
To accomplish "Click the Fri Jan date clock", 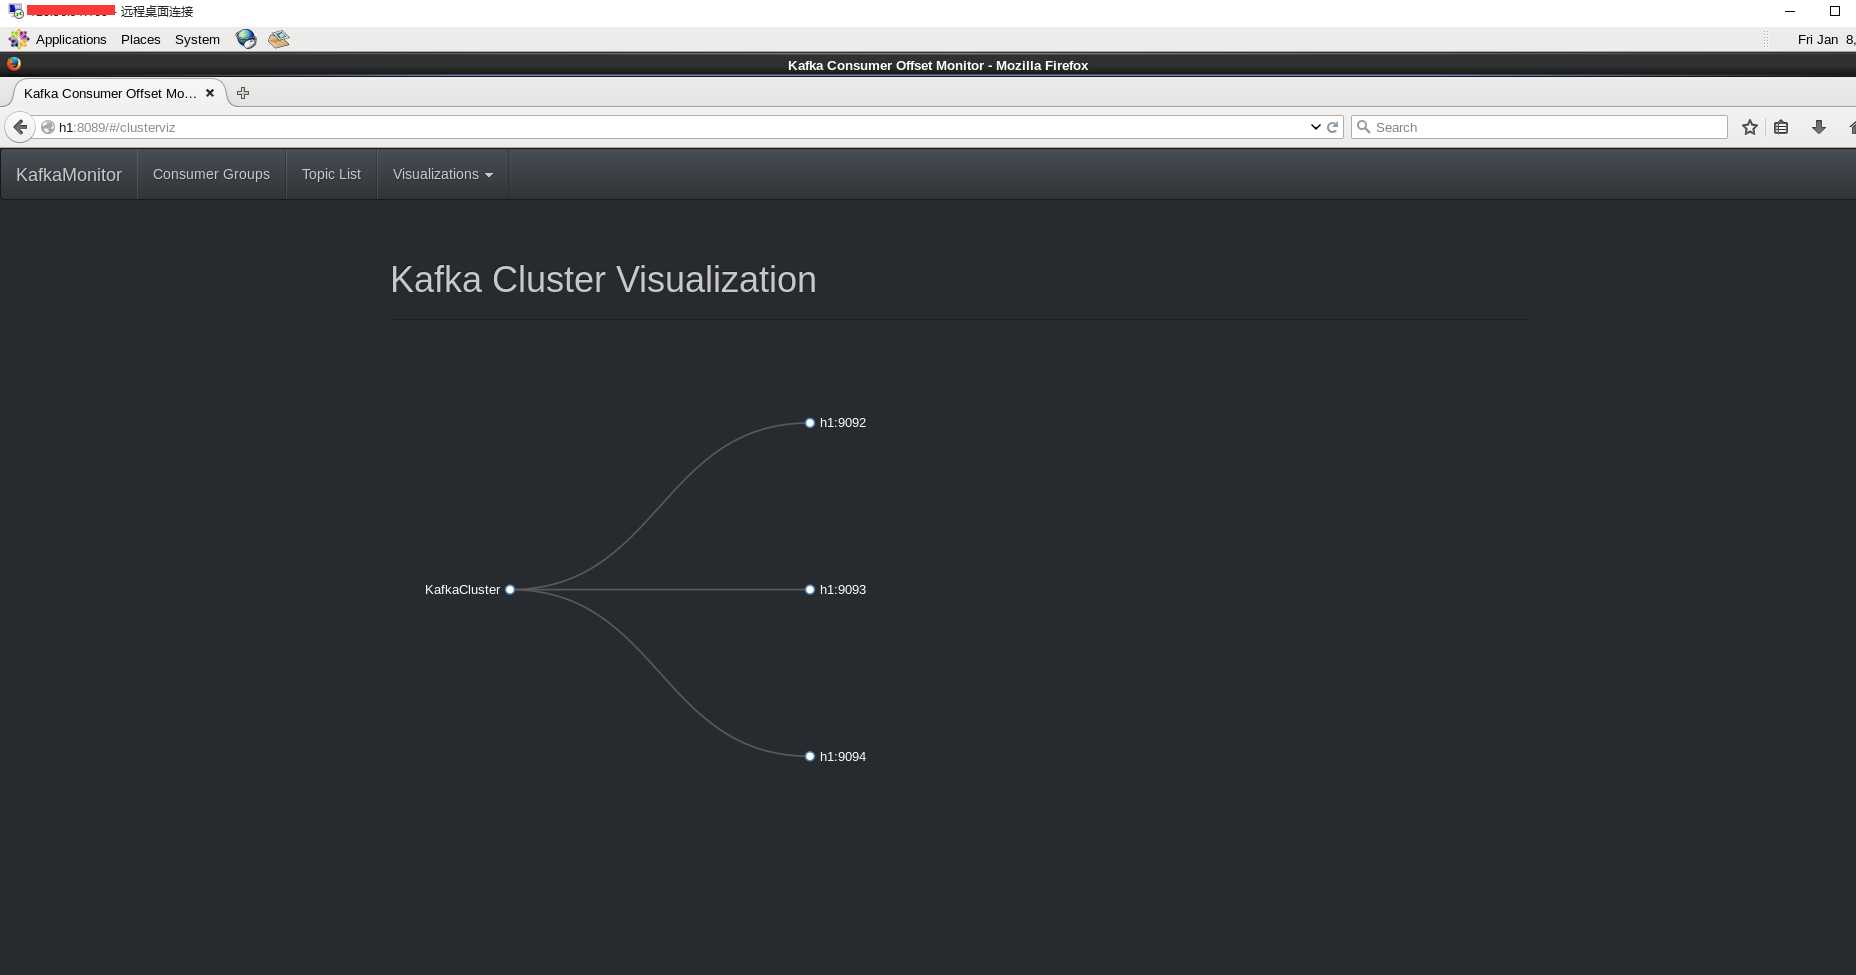I will tap(1826, 39).
